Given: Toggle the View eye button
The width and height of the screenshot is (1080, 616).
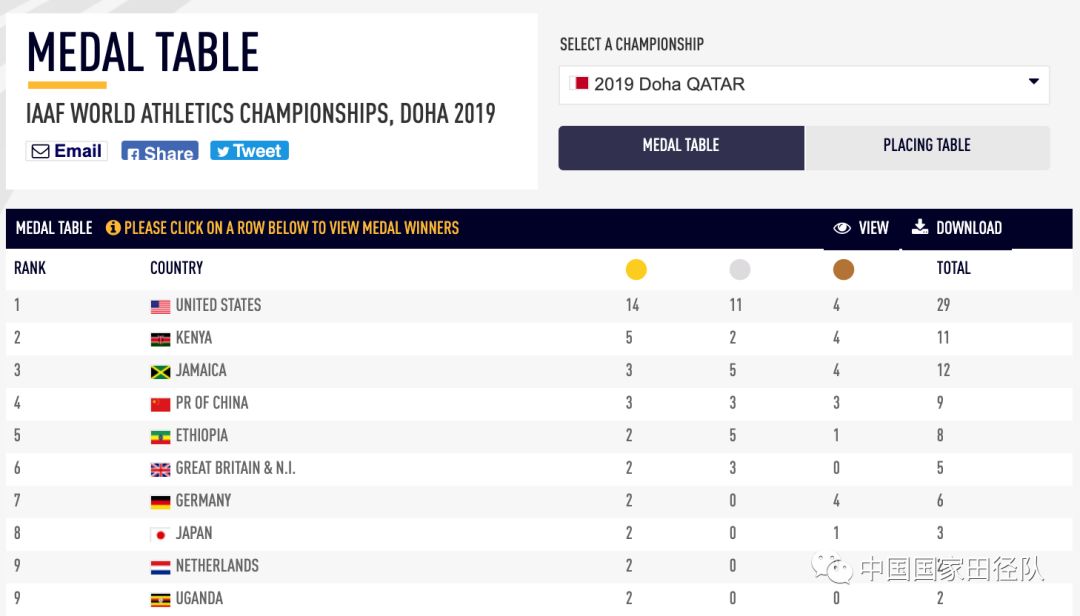Looking at the screenshot, I should pyautogui.click(x=861, y=228).
